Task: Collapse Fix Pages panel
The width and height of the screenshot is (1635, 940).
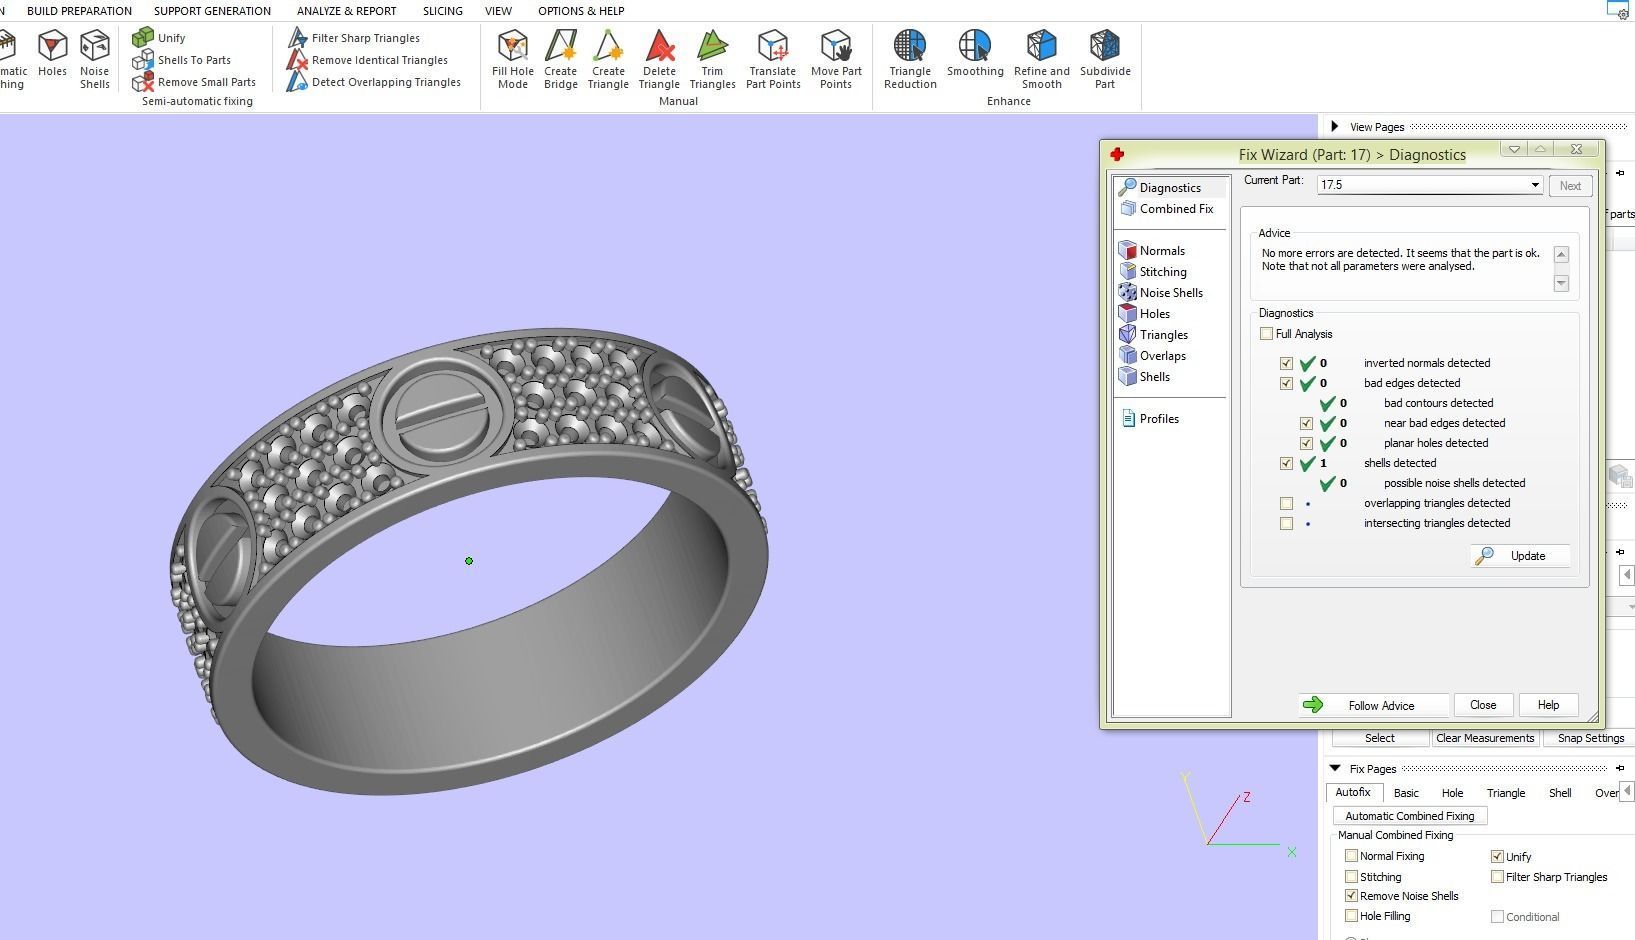Action: [x=1335, y=768]
